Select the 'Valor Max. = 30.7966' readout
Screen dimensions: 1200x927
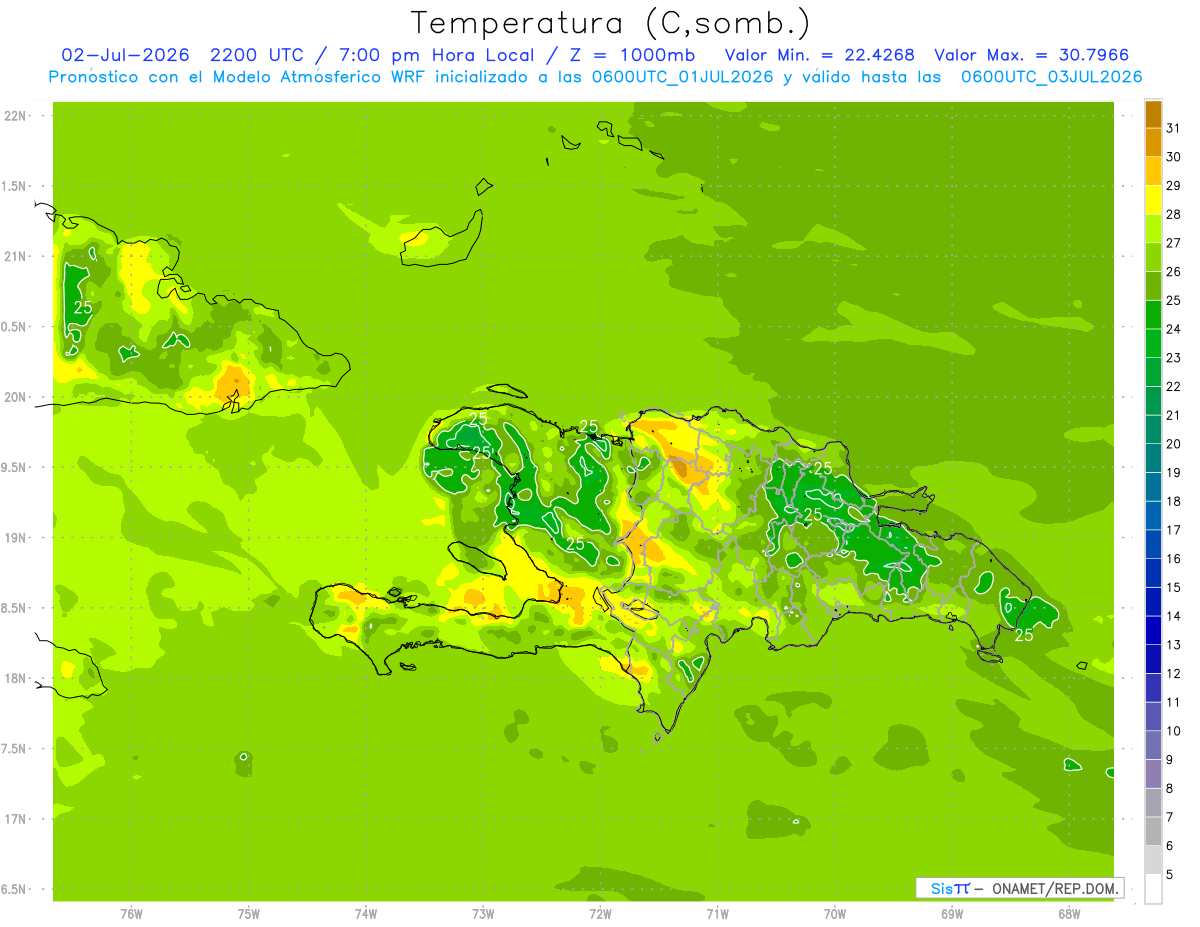[x=1032, y=55]
